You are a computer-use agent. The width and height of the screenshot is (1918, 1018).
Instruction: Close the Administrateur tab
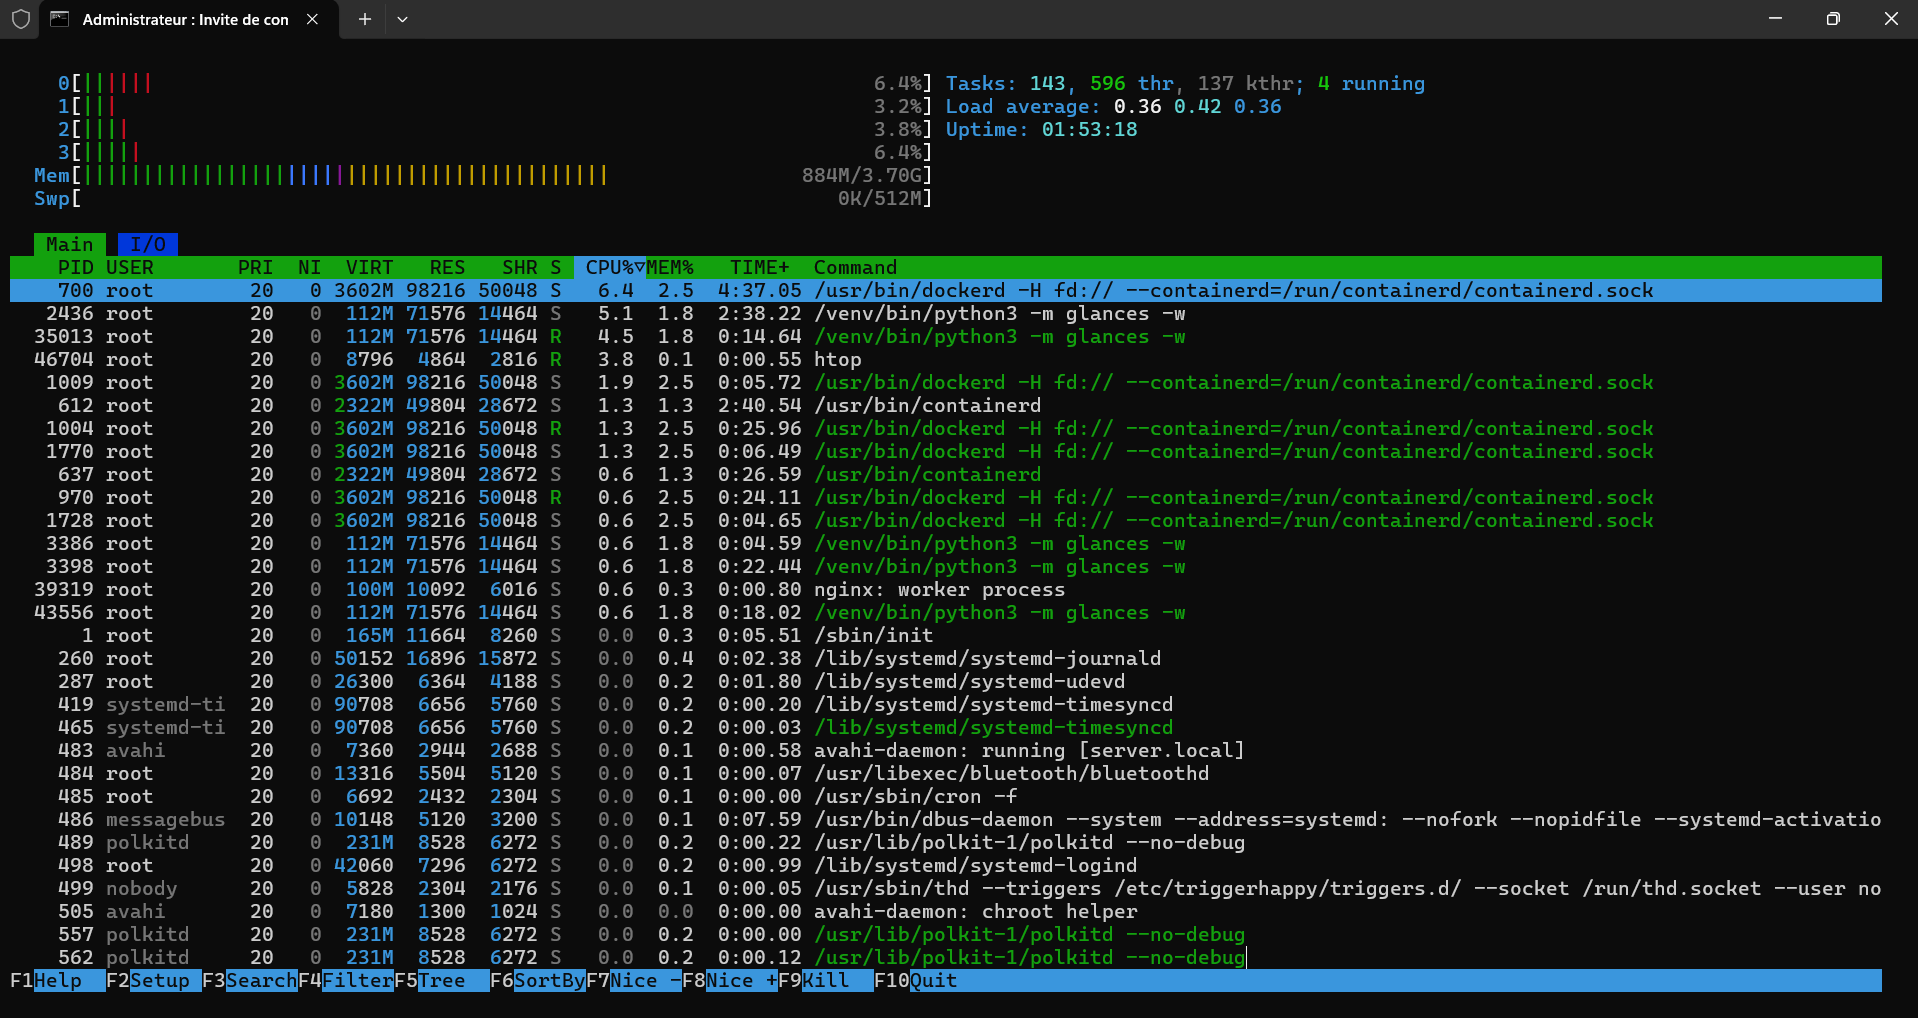click(312, 19)
